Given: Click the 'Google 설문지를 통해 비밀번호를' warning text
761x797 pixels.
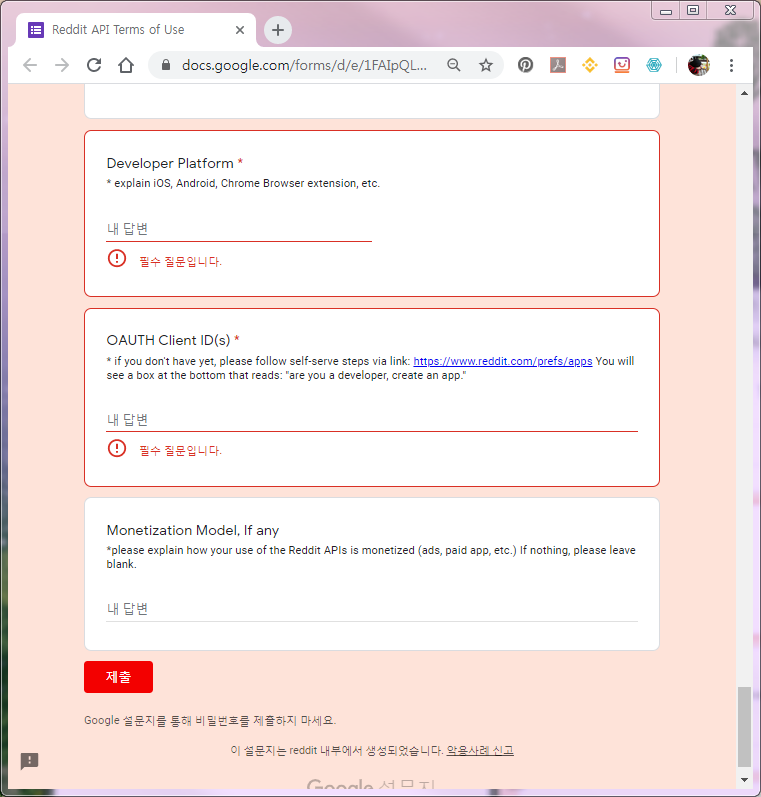Looking at the screenshot, I should point(210,720).
